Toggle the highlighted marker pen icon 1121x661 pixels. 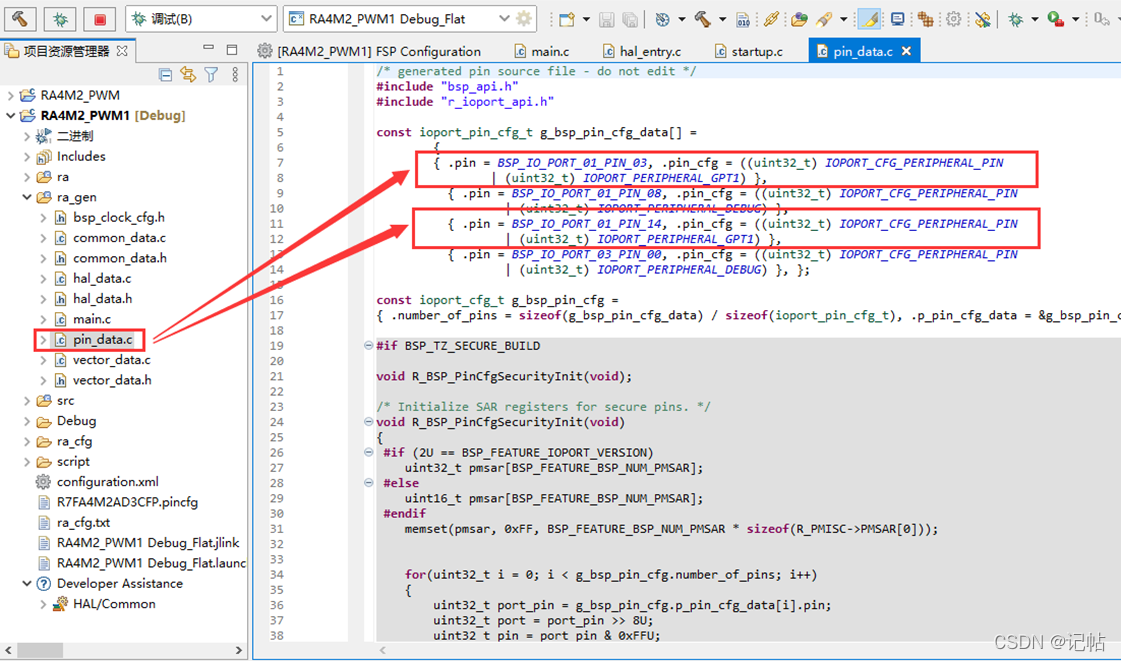click(x=869, y=19)
